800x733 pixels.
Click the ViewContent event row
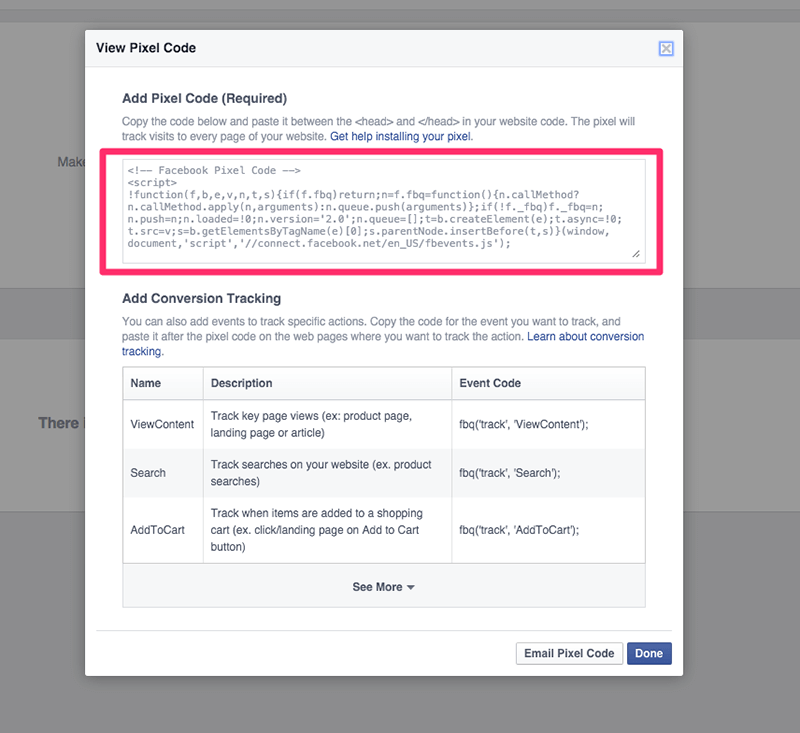point(162,424)
